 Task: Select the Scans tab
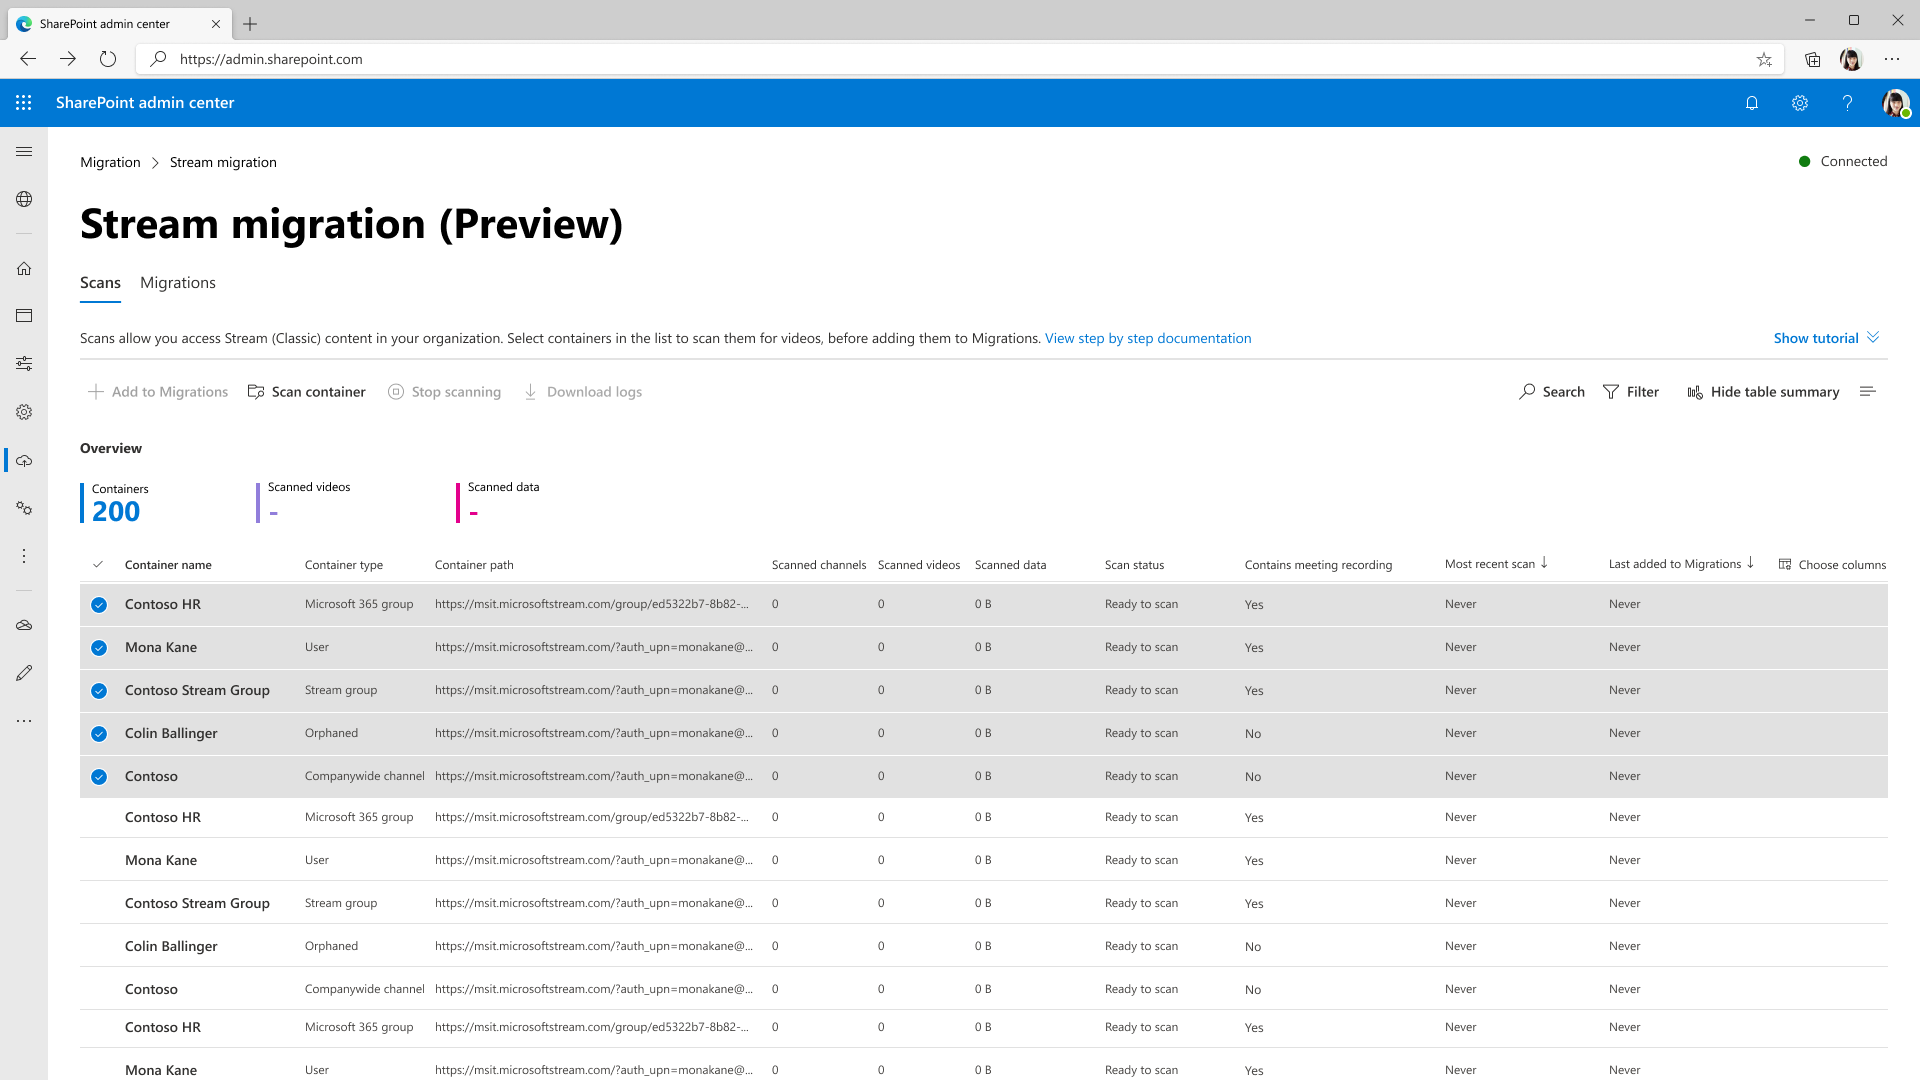point(100,282)
